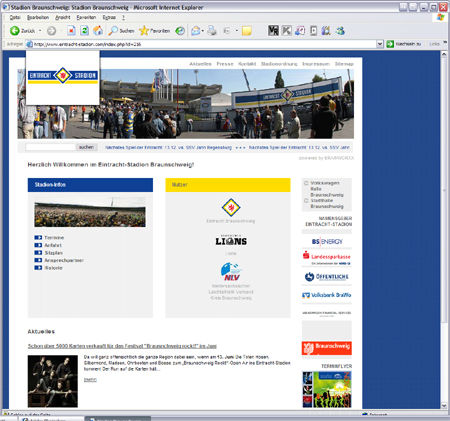The image size is (450, 421).
Task: Click the Eintracht Braunschweig diamond crest logo
Action: 231,207
